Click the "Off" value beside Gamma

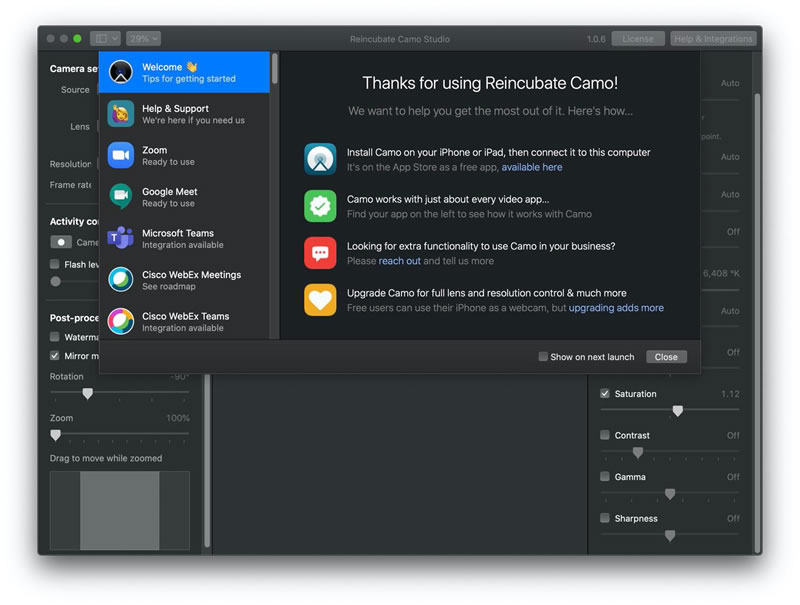tap(733, 477)
